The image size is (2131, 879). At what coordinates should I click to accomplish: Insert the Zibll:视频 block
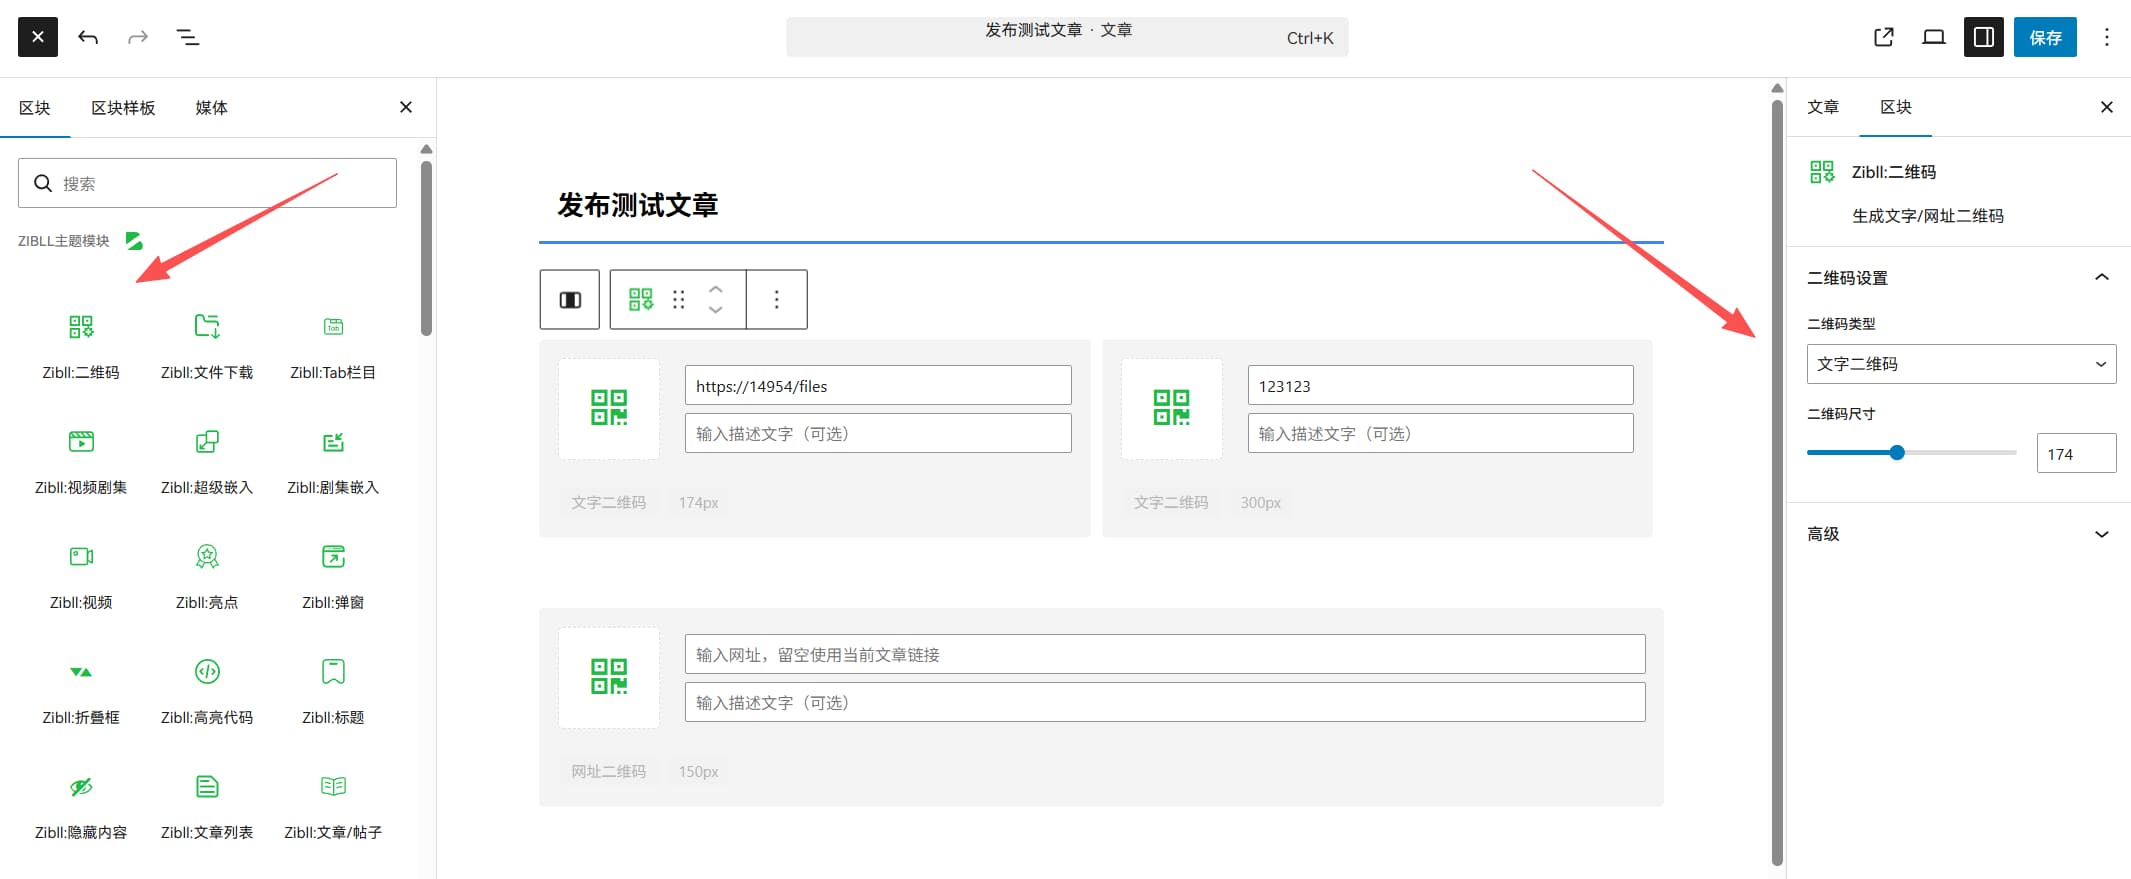(81, 575)
